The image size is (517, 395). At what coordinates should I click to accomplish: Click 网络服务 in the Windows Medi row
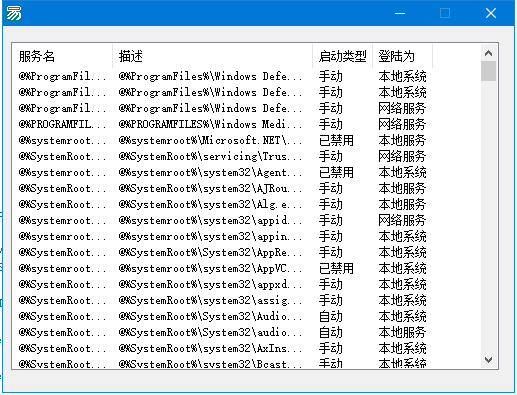[x=402, y=124]
